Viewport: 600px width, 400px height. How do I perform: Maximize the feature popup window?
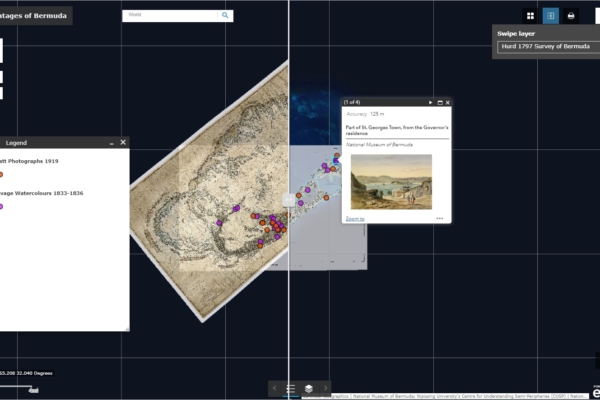pos(439,103)
